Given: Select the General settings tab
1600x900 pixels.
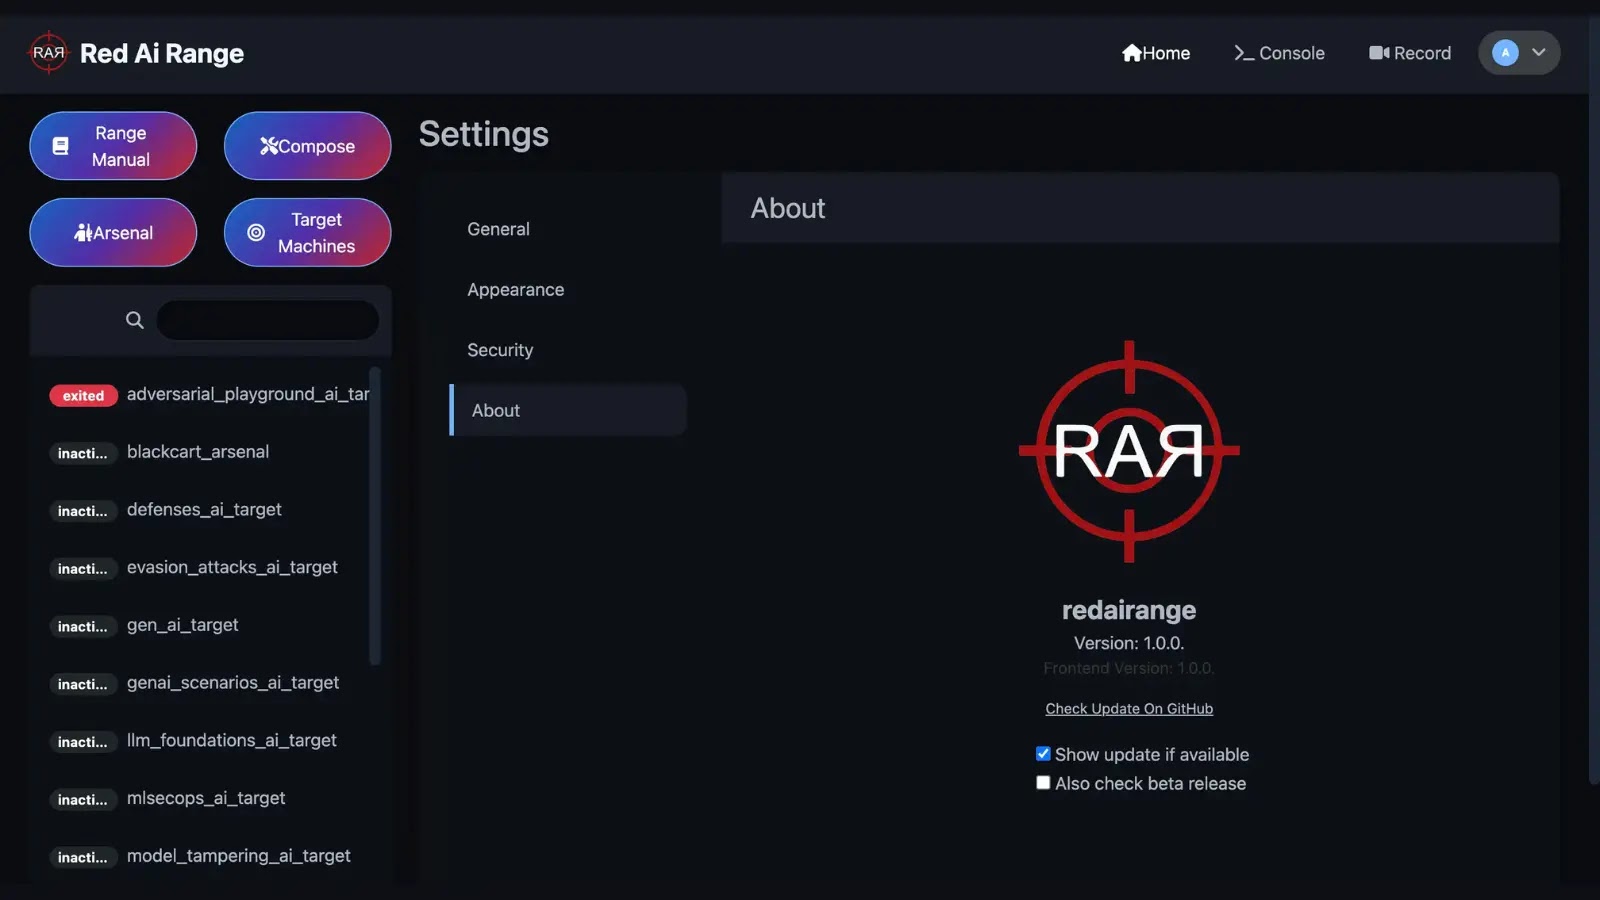Looking at the screenshot, I should coord(498,229).
